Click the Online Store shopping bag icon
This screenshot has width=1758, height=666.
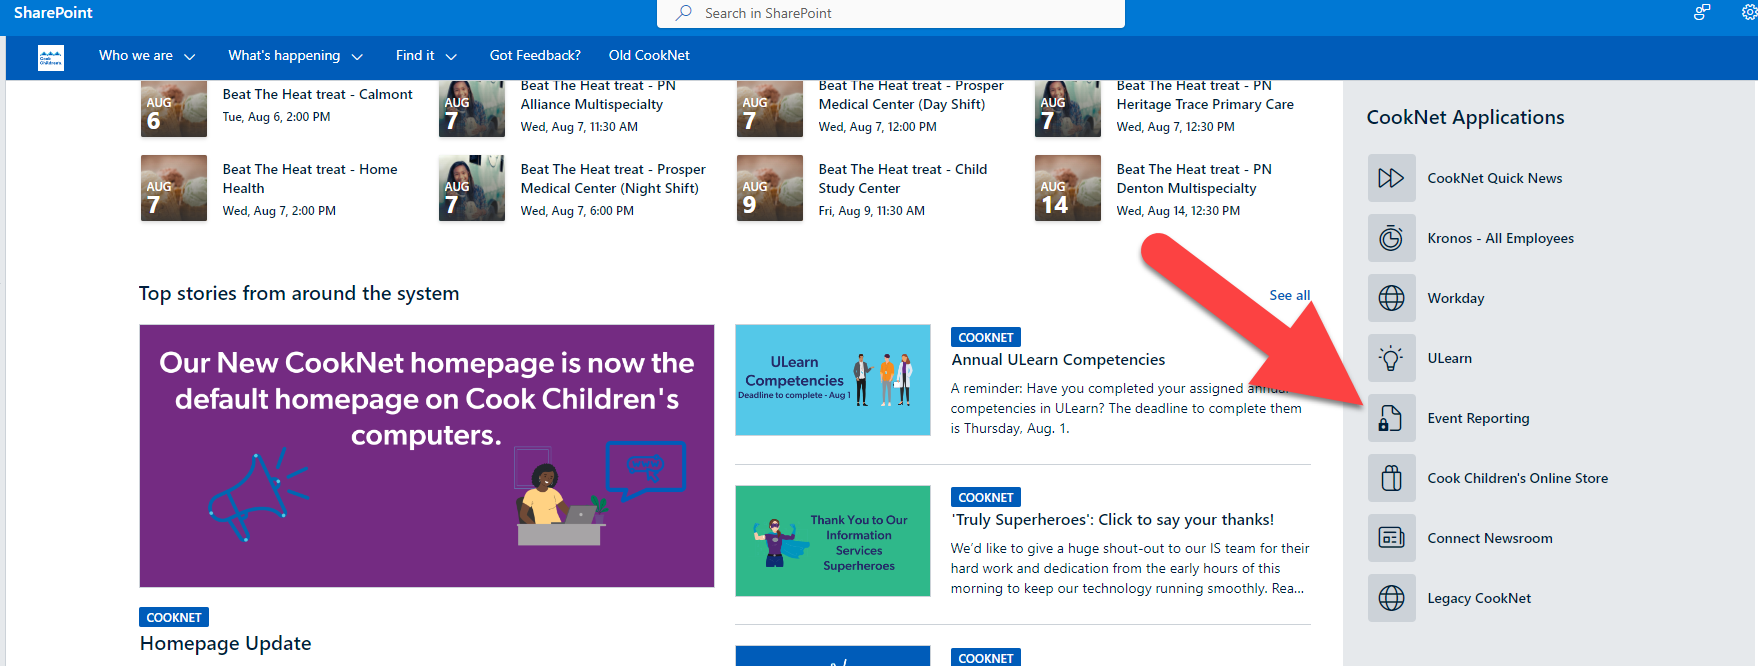pyautogui.click(x=1391, y=478)
